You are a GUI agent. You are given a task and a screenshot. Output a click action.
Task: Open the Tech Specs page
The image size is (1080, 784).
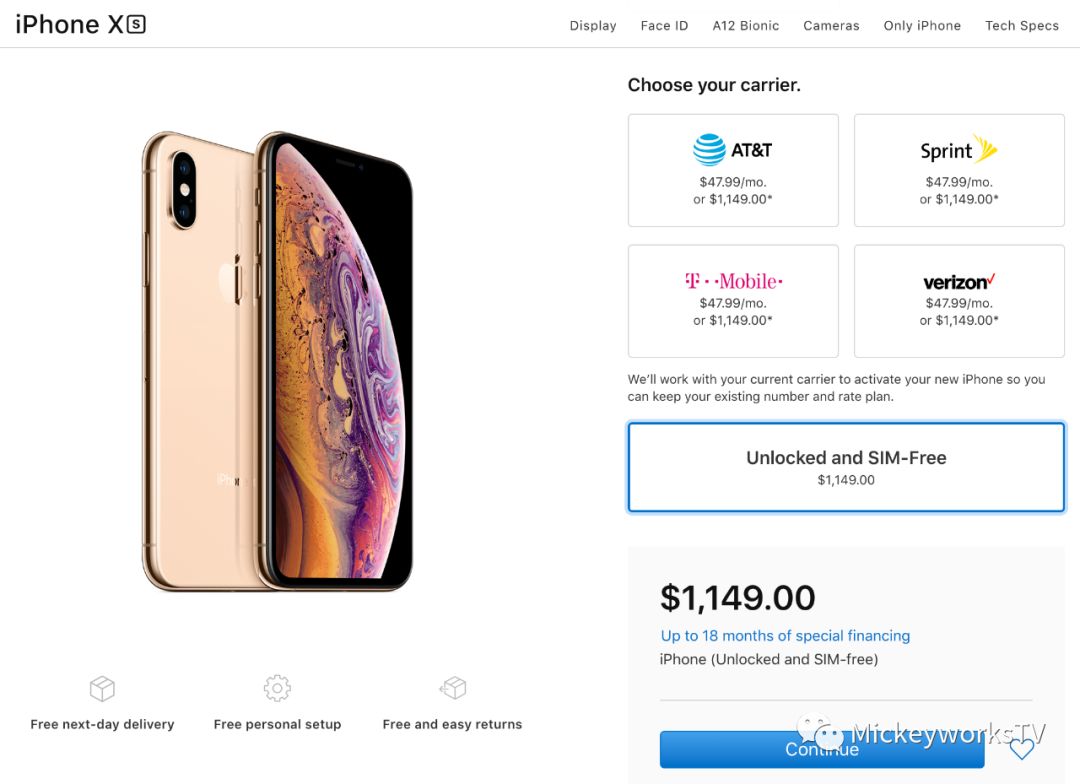(1021, 25)
